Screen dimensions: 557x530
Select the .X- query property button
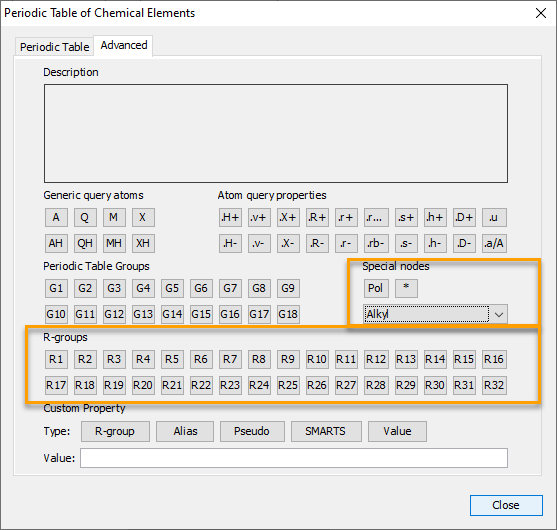(288, 243)
